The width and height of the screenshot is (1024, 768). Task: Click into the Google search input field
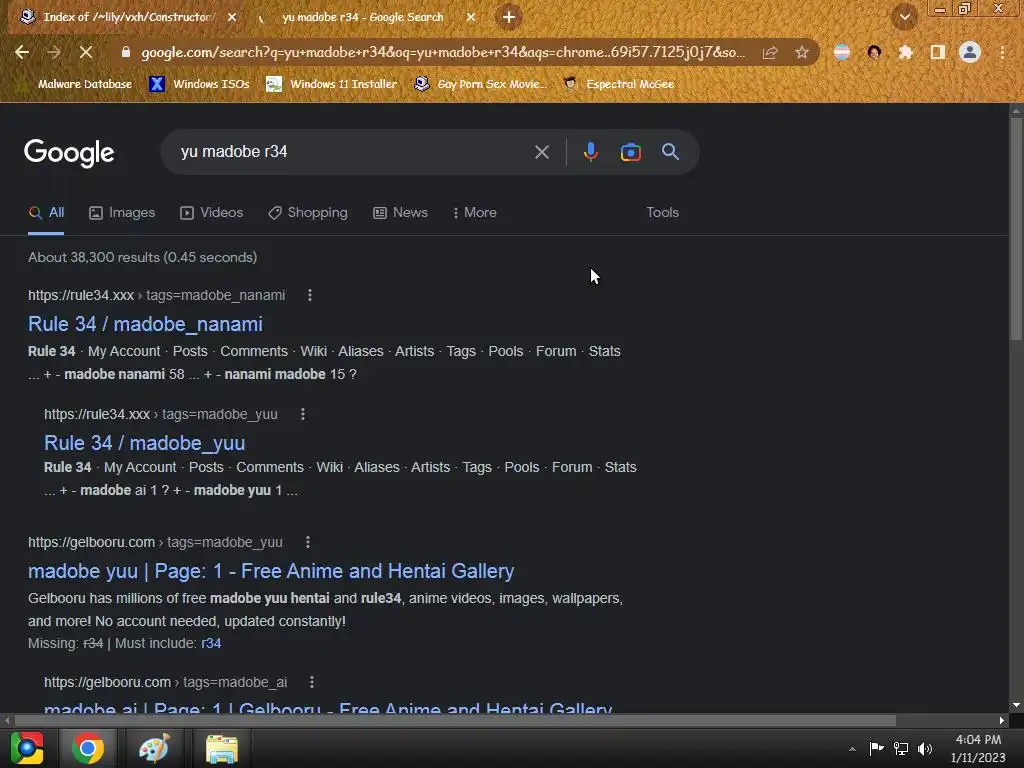coord(353,152)
